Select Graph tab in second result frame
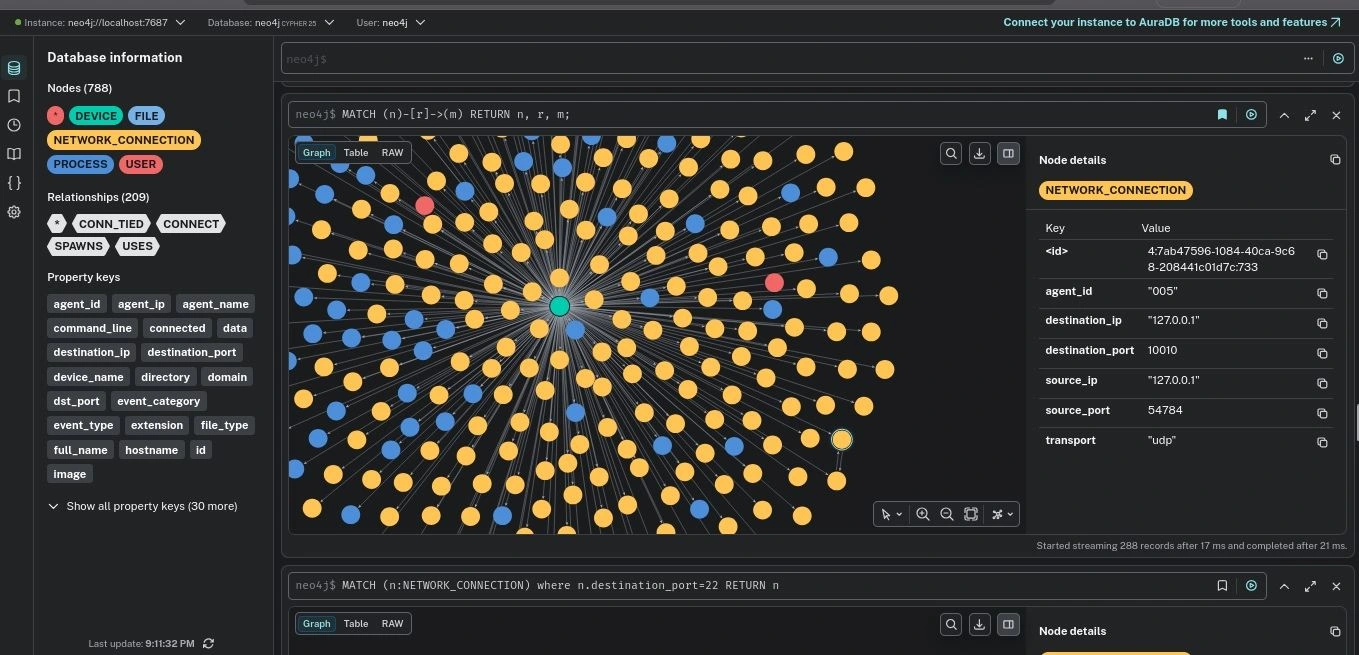 (x=316, y=624)
